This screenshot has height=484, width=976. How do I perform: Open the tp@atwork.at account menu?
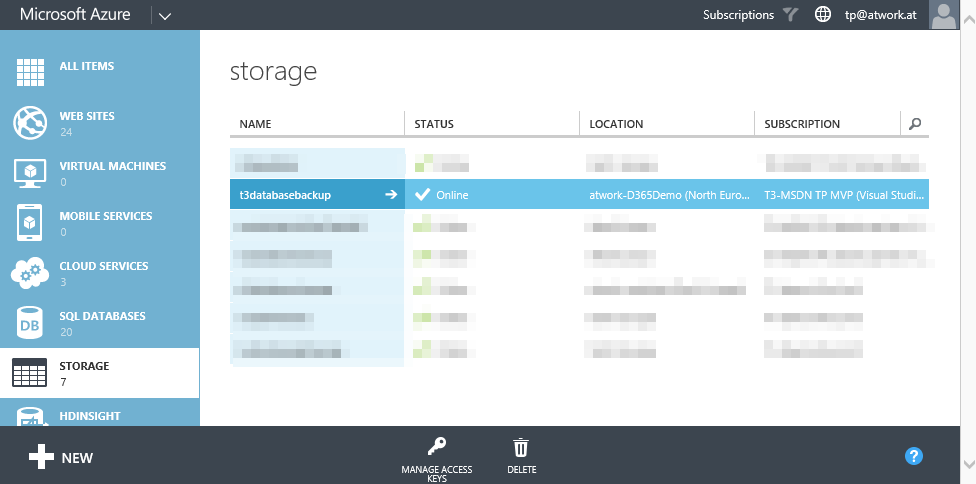pyautogui.click(x=880, y=15)
